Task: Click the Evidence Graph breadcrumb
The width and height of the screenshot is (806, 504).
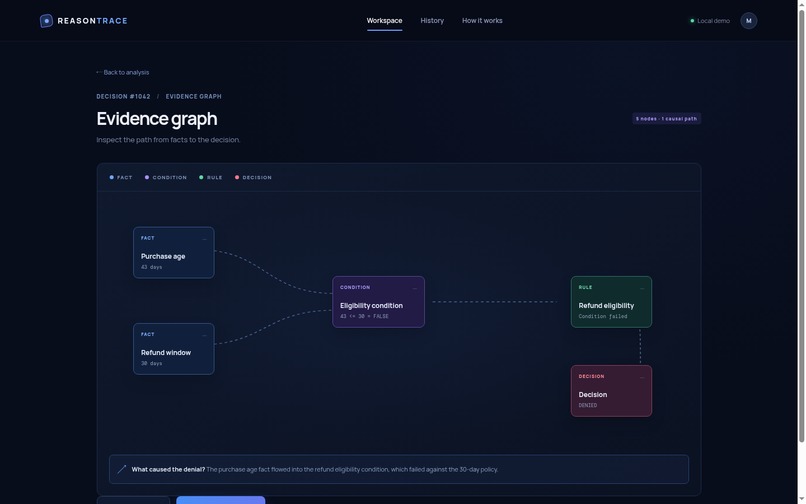Action: tap(194, 97)
